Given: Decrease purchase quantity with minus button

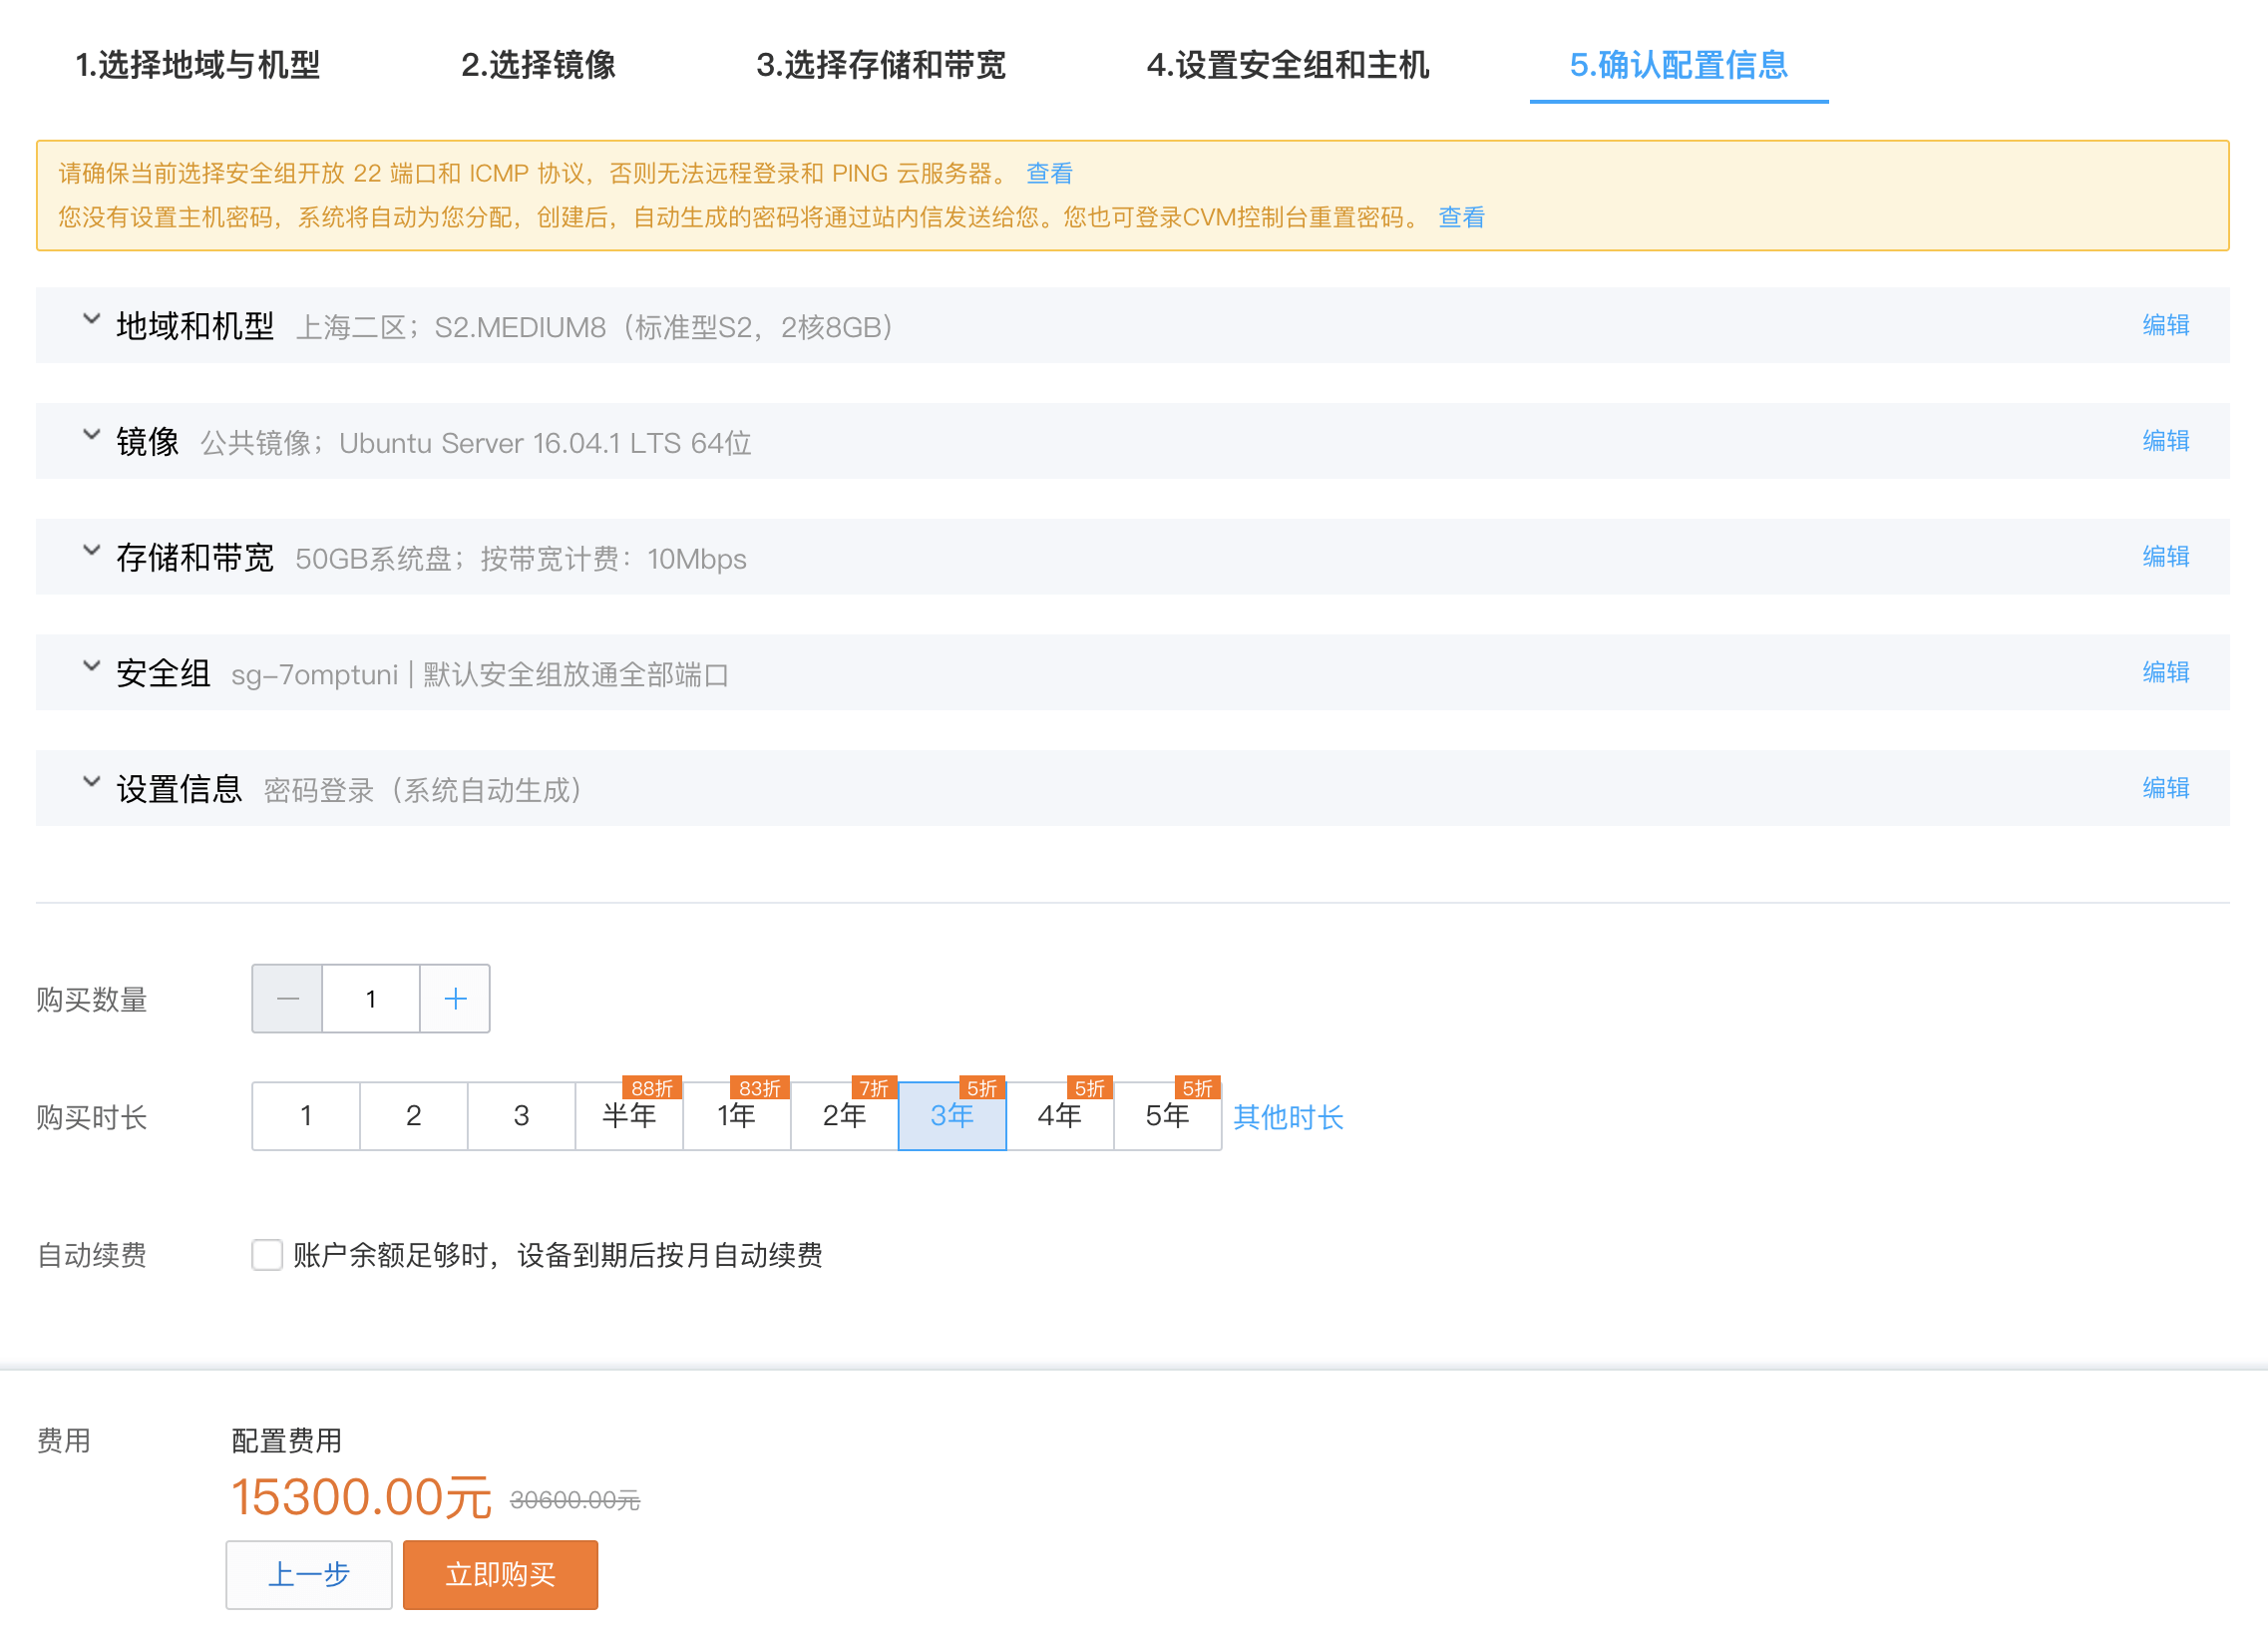Looking at the screenshot, I should [287, 999].
